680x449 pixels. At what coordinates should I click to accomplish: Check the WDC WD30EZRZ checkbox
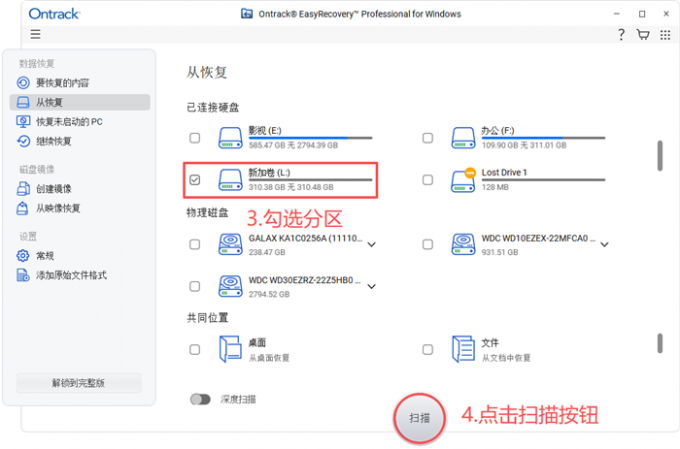coord(195,286)
